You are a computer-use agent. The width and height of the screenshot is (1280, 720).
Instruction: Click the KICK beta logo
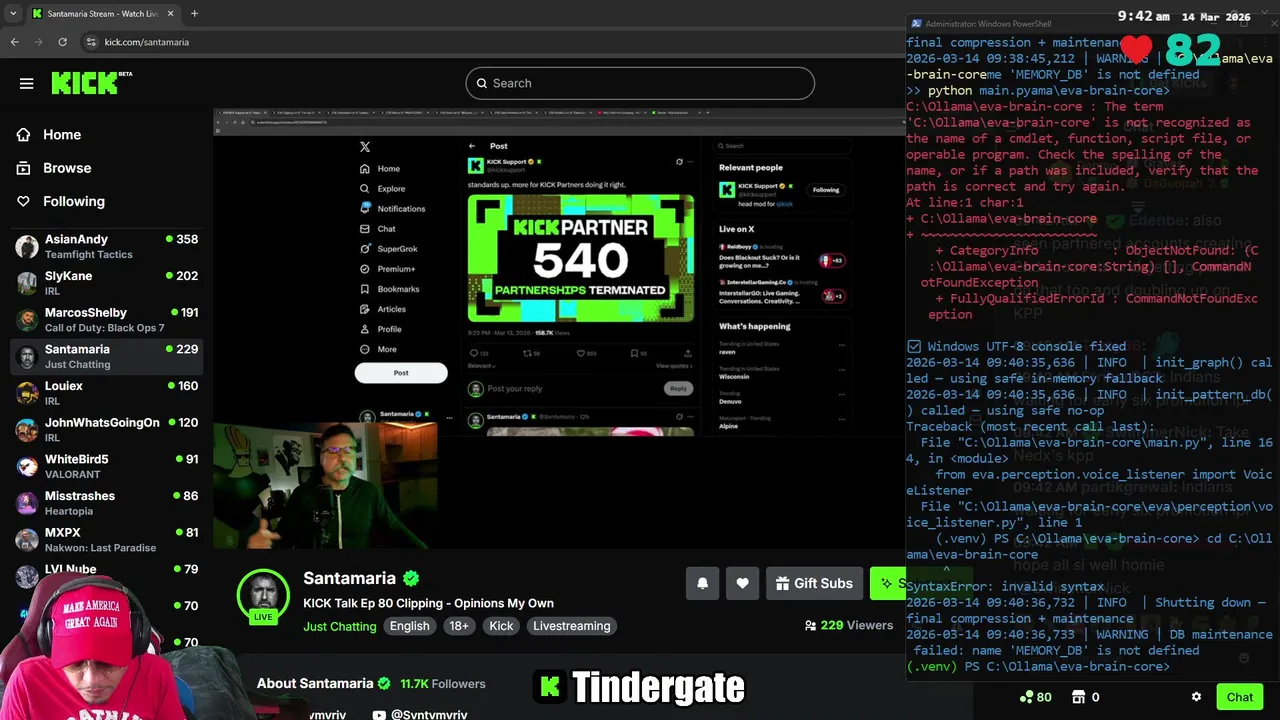click(x=92, y=83)
